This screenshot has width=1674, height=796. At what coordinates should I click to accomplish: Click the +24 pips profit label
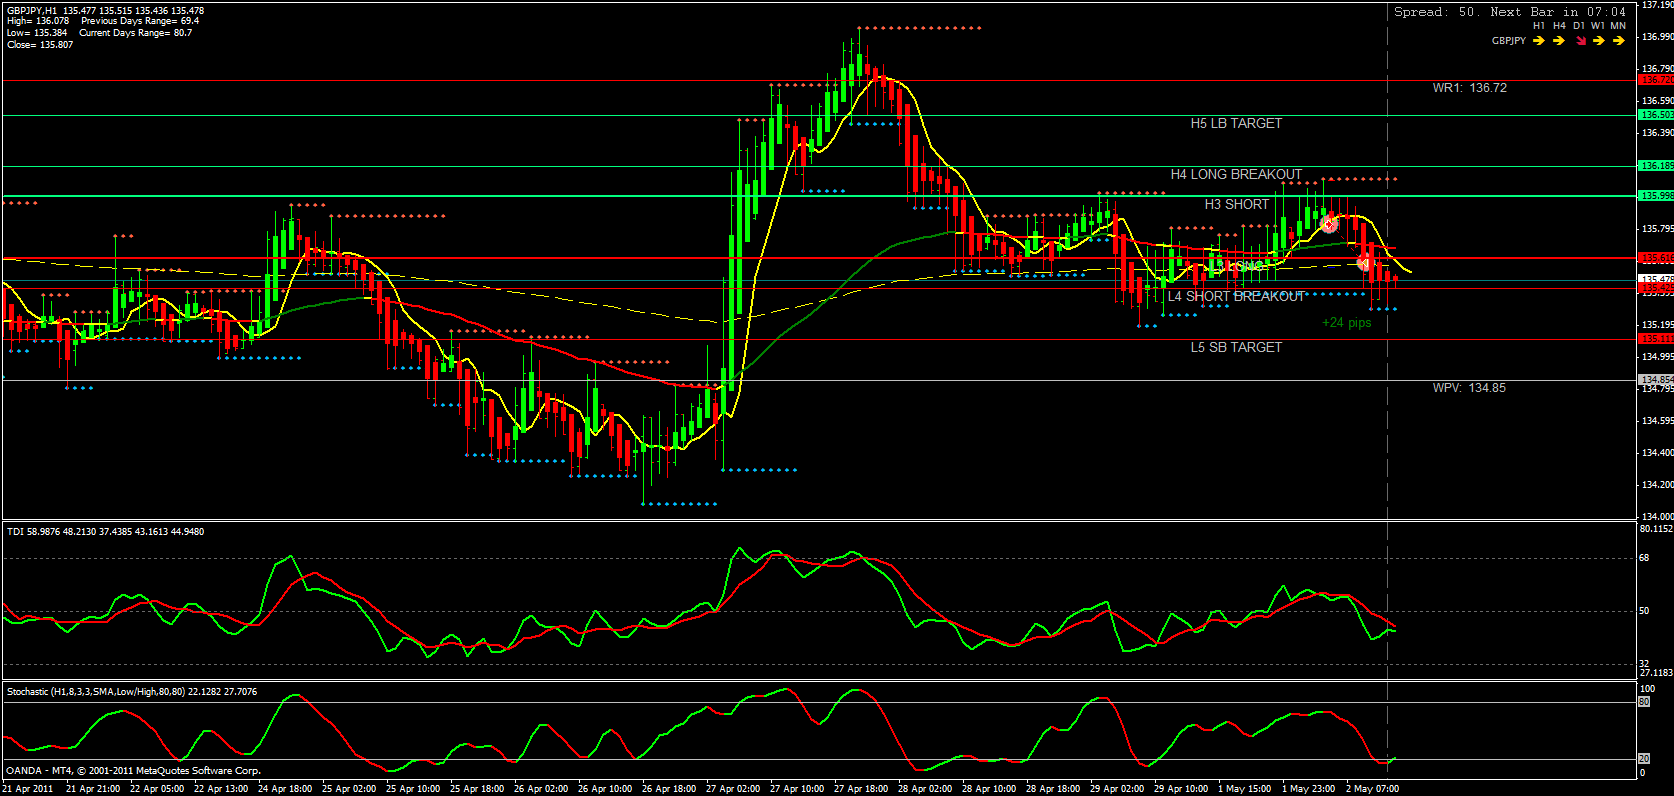coord(1346,322)
